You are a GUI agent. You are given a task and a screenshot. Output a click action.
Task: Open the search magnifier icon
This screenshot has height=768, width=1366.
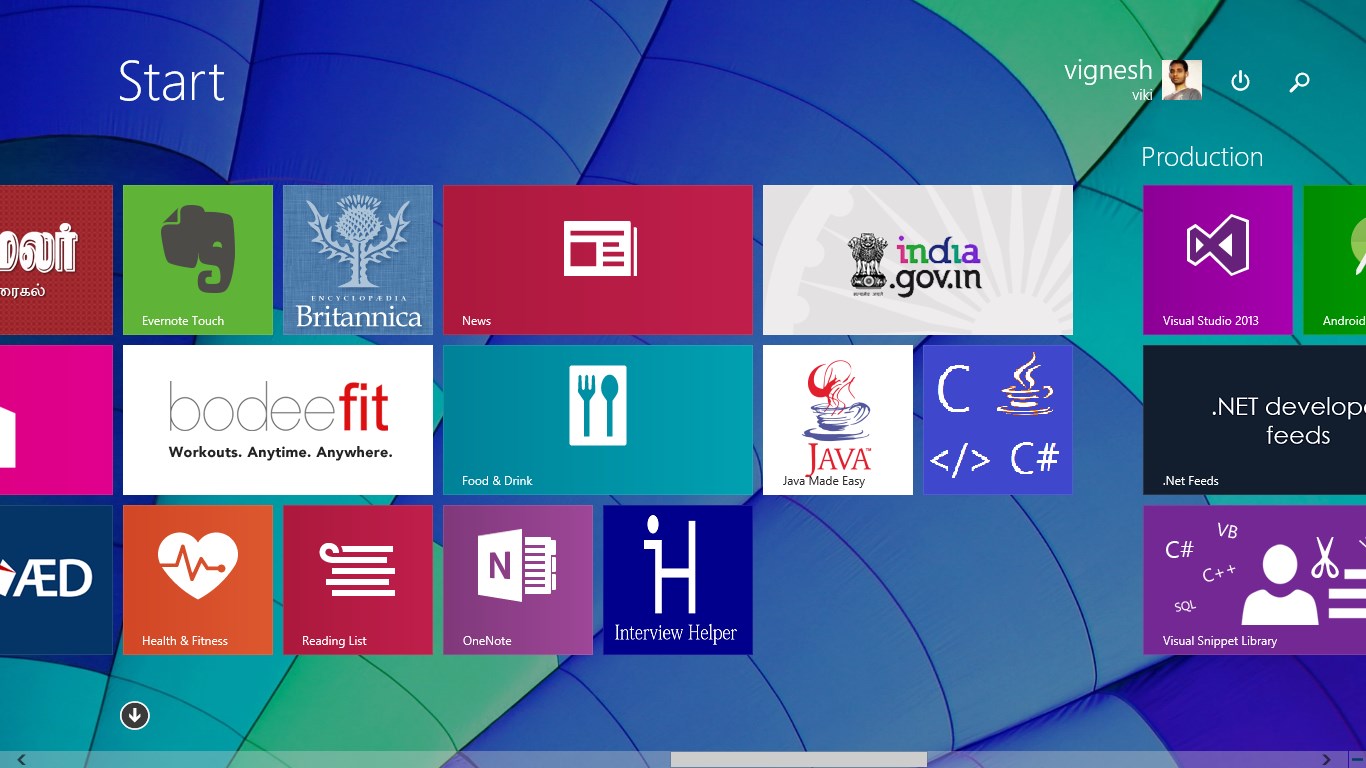1299,82
